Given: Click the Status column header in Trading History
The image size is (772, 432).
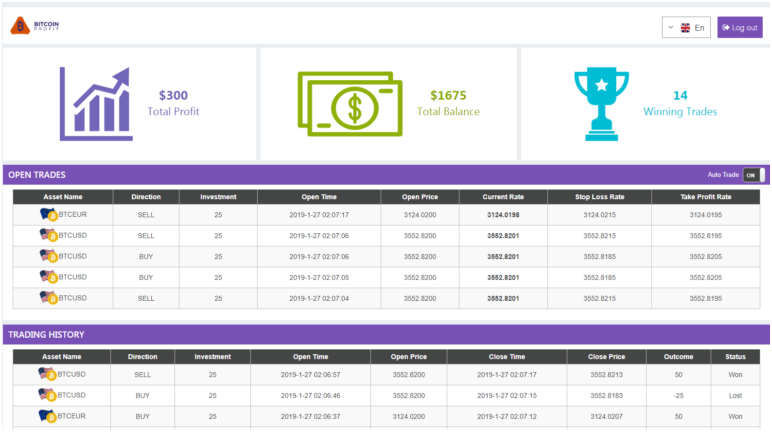Looking at the screenshot, I should [x=735, y=356].
